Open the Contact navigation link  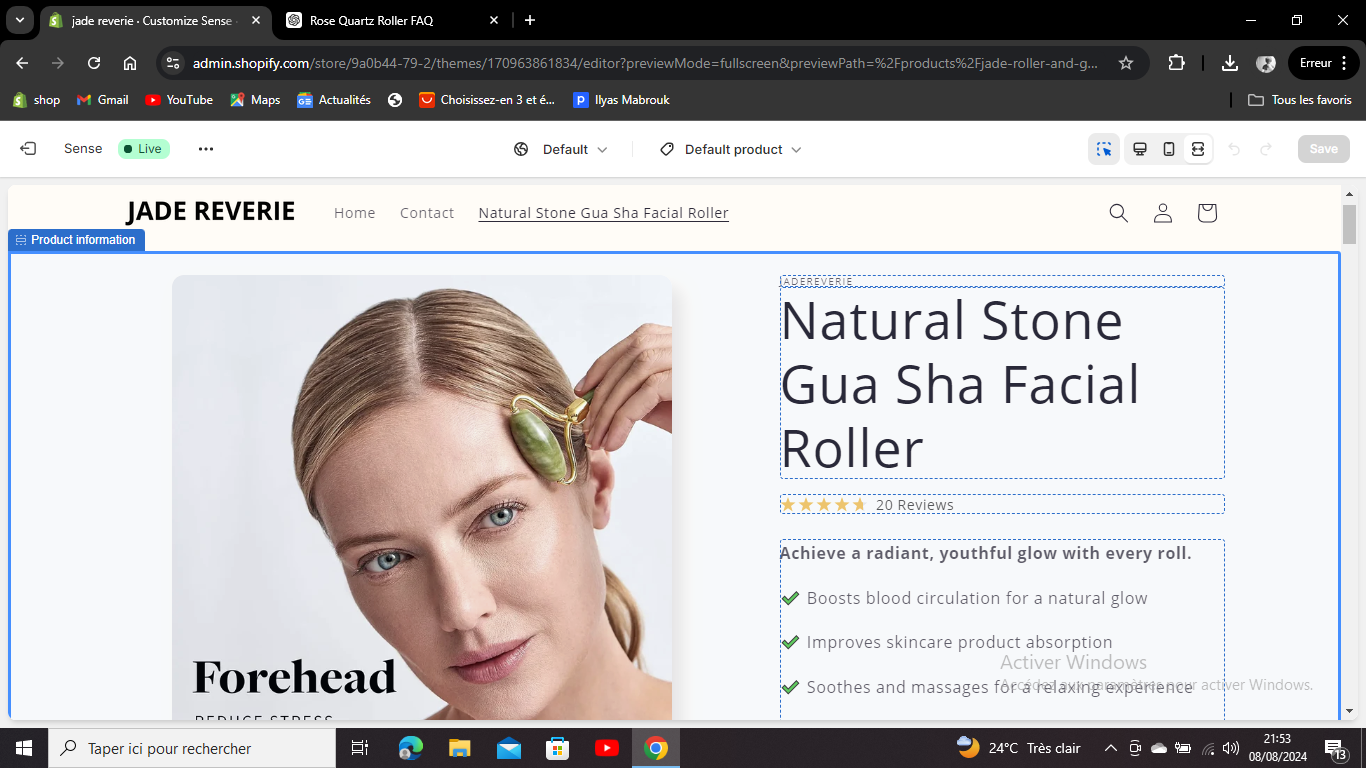(x=427, y=213)
